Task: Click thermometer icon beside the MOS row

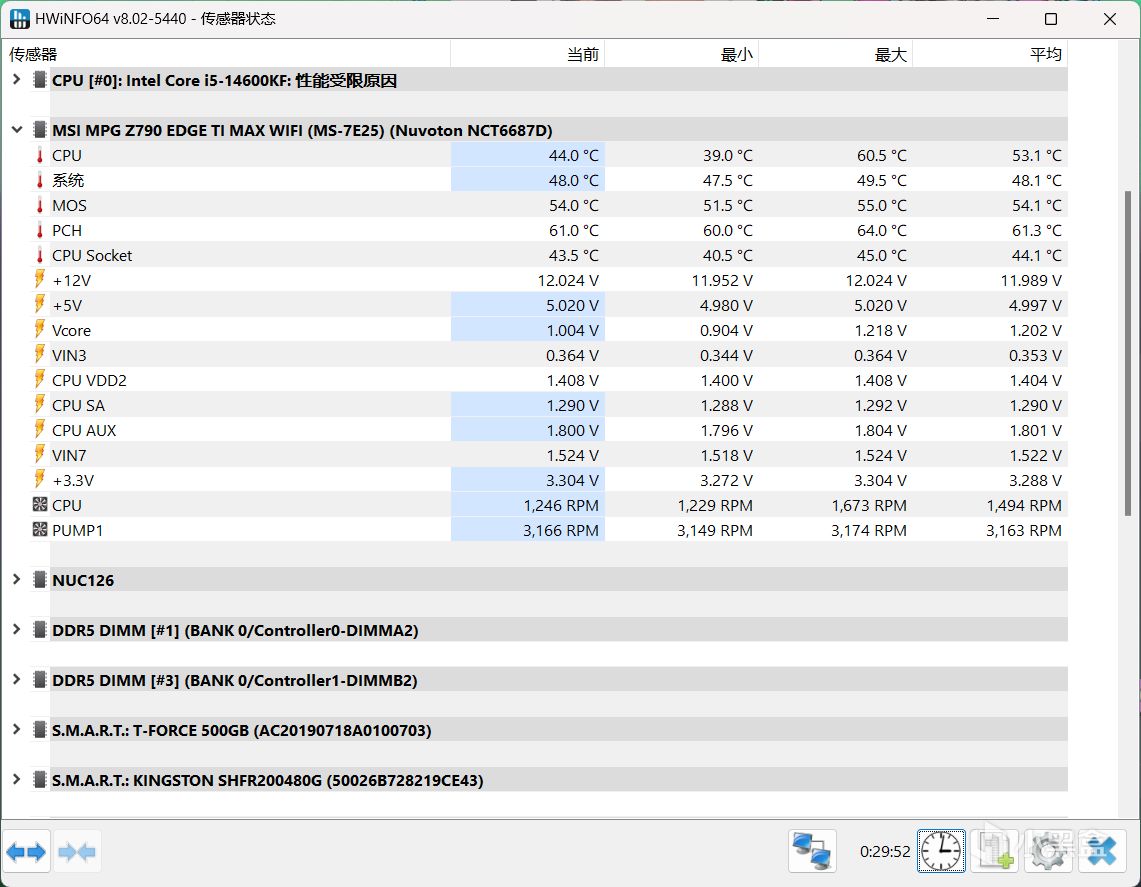Action: coord(40,205)
